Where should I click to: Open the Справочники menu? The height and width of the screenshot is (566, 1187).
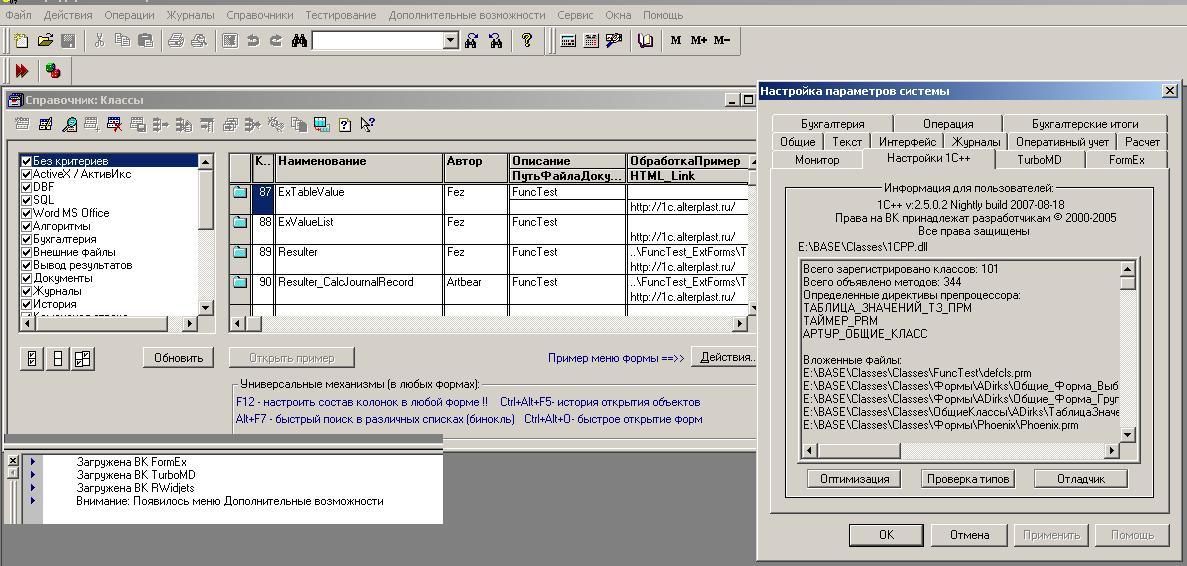click(x=259, y=15)
